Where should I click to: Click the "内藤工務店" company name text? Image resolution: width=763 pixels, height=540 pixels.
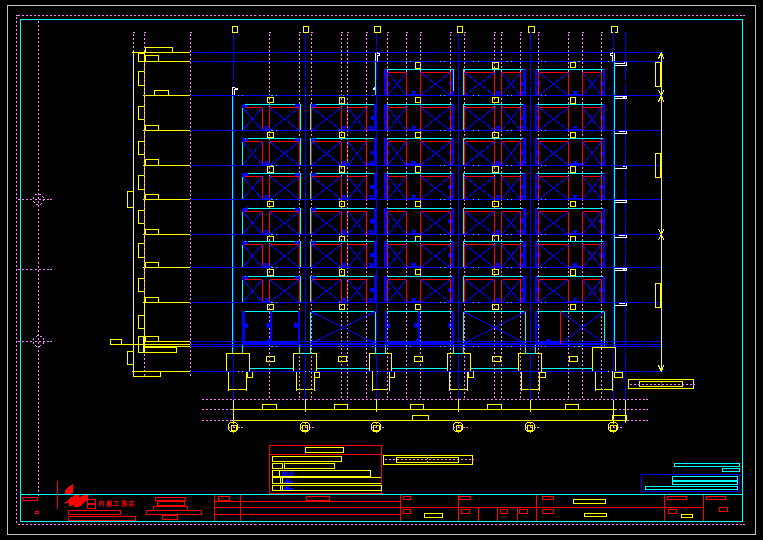tap(116, 504)
